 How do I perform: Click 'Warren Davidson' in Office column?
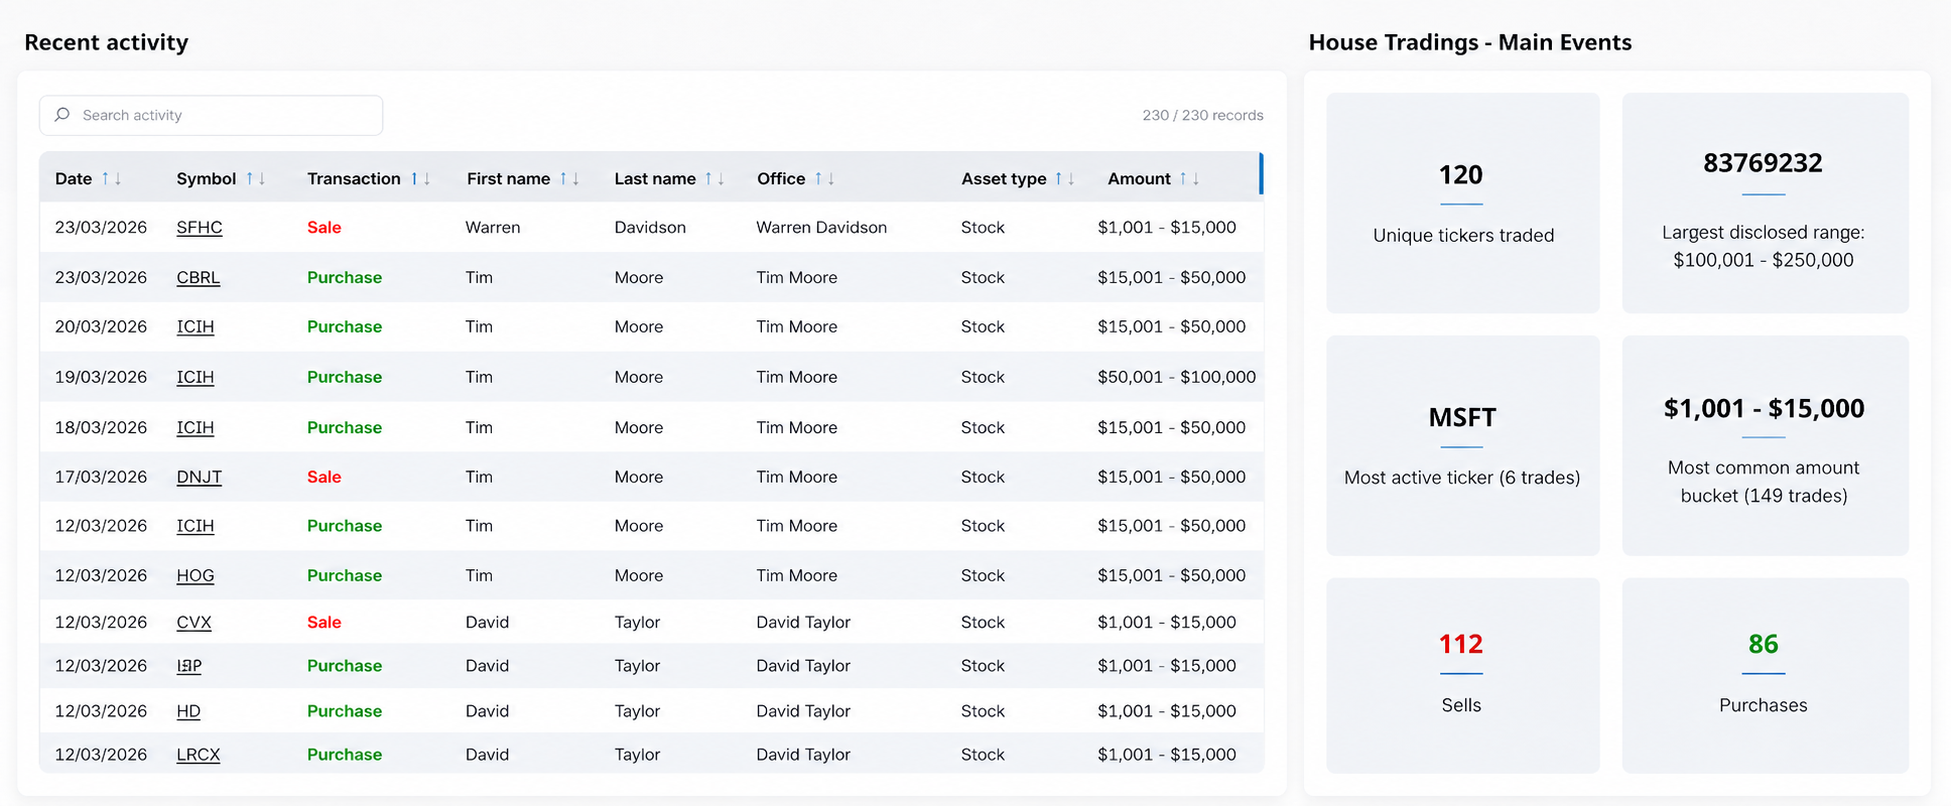[821, 227]
